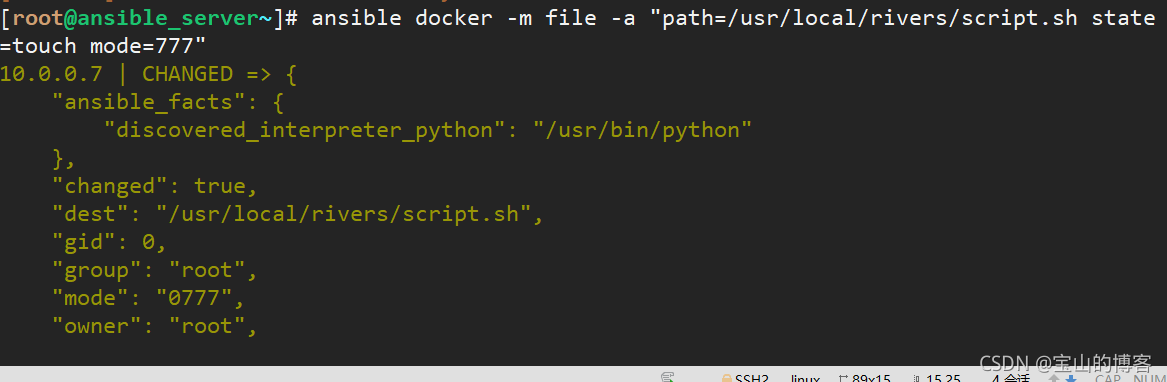Click the "owner": "root" output line
Screen dimensions: 1167x382
[155, 325]
